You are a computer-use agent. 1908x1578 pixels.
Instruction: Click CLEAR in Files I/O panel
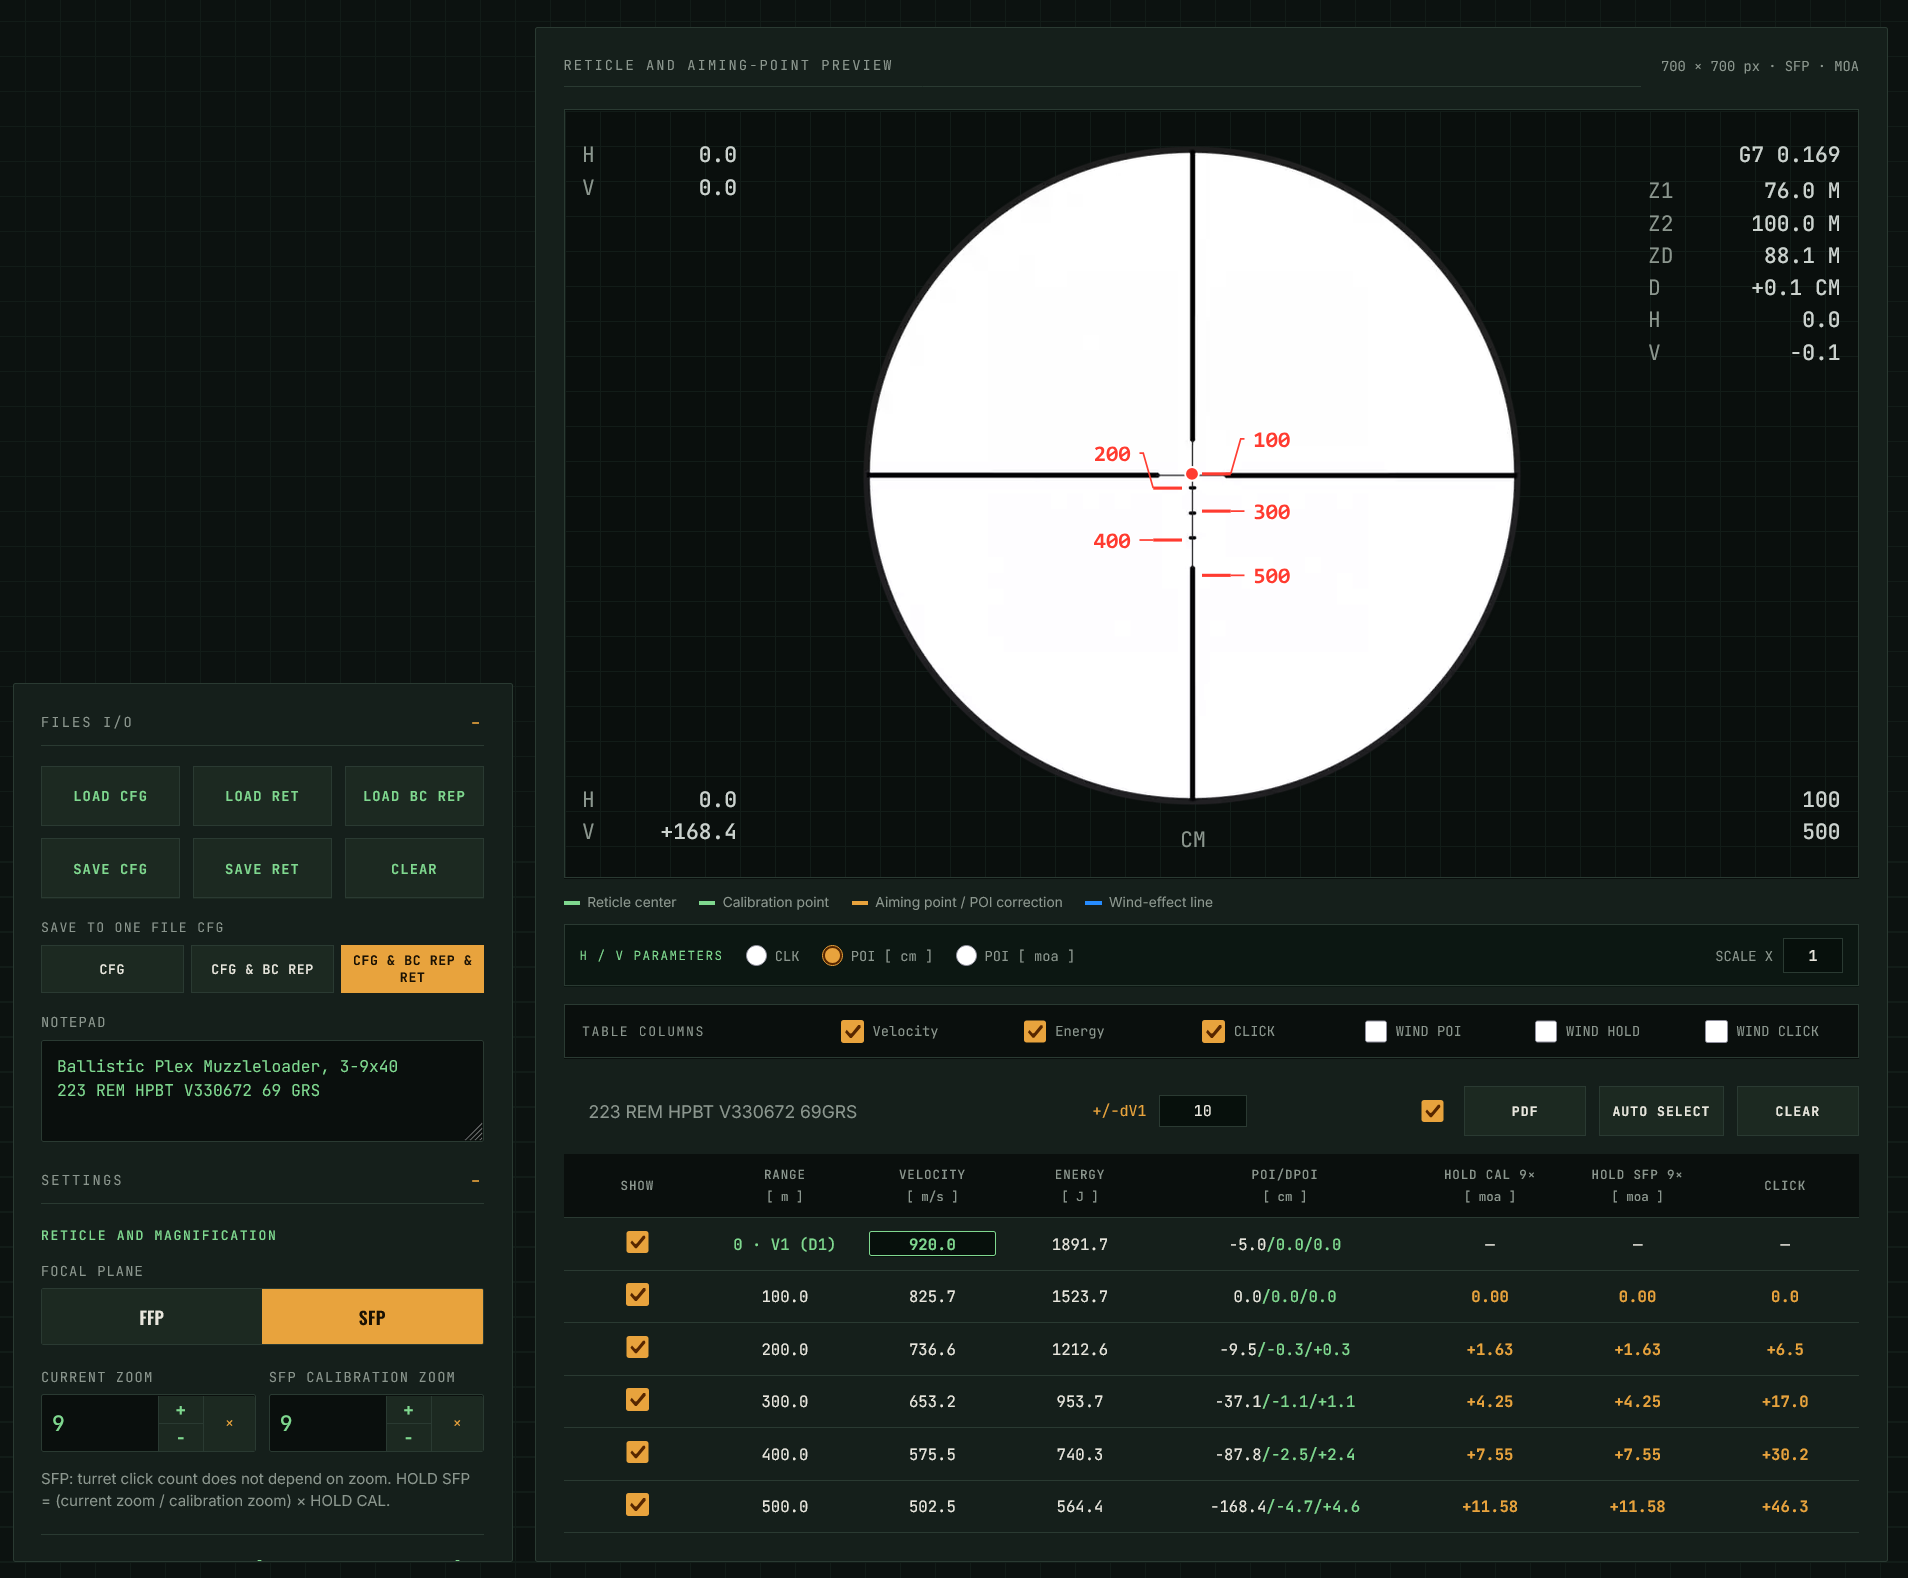(x=414, y=869)
